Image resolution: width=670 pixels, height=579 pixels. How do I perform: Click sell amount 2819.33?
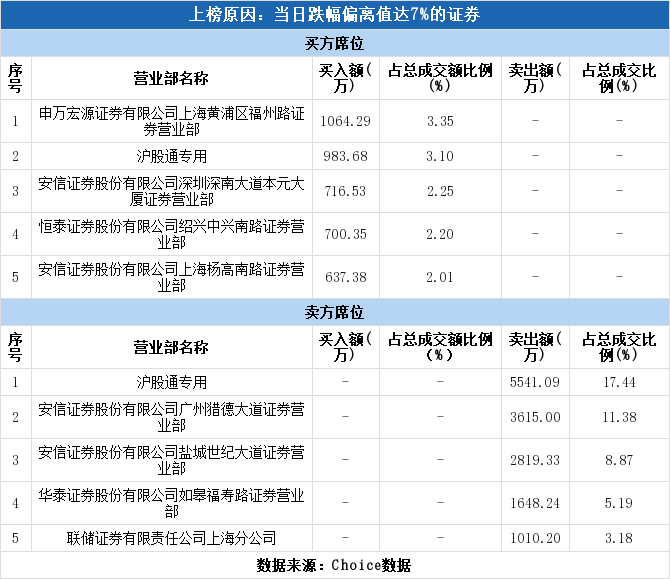(535, 461)
